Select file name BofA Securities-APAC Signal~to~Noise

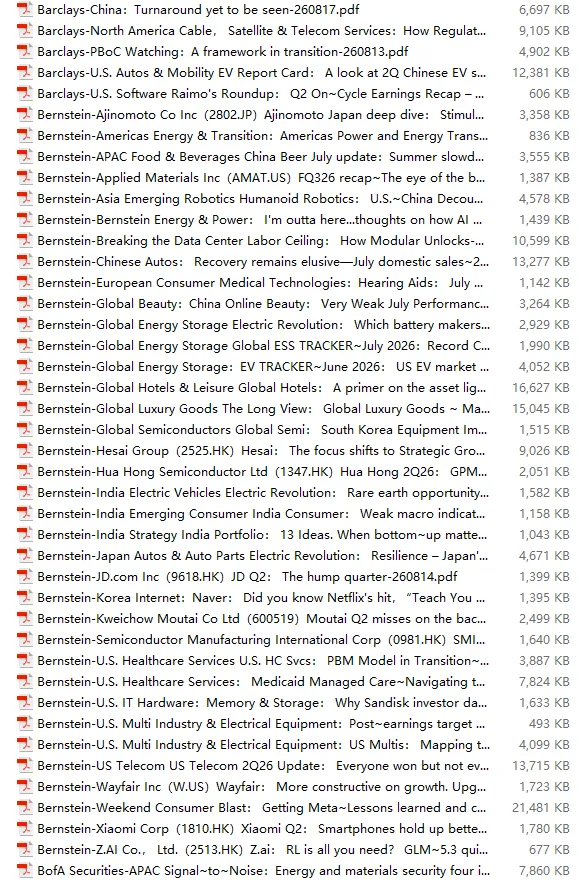point(263,870)
